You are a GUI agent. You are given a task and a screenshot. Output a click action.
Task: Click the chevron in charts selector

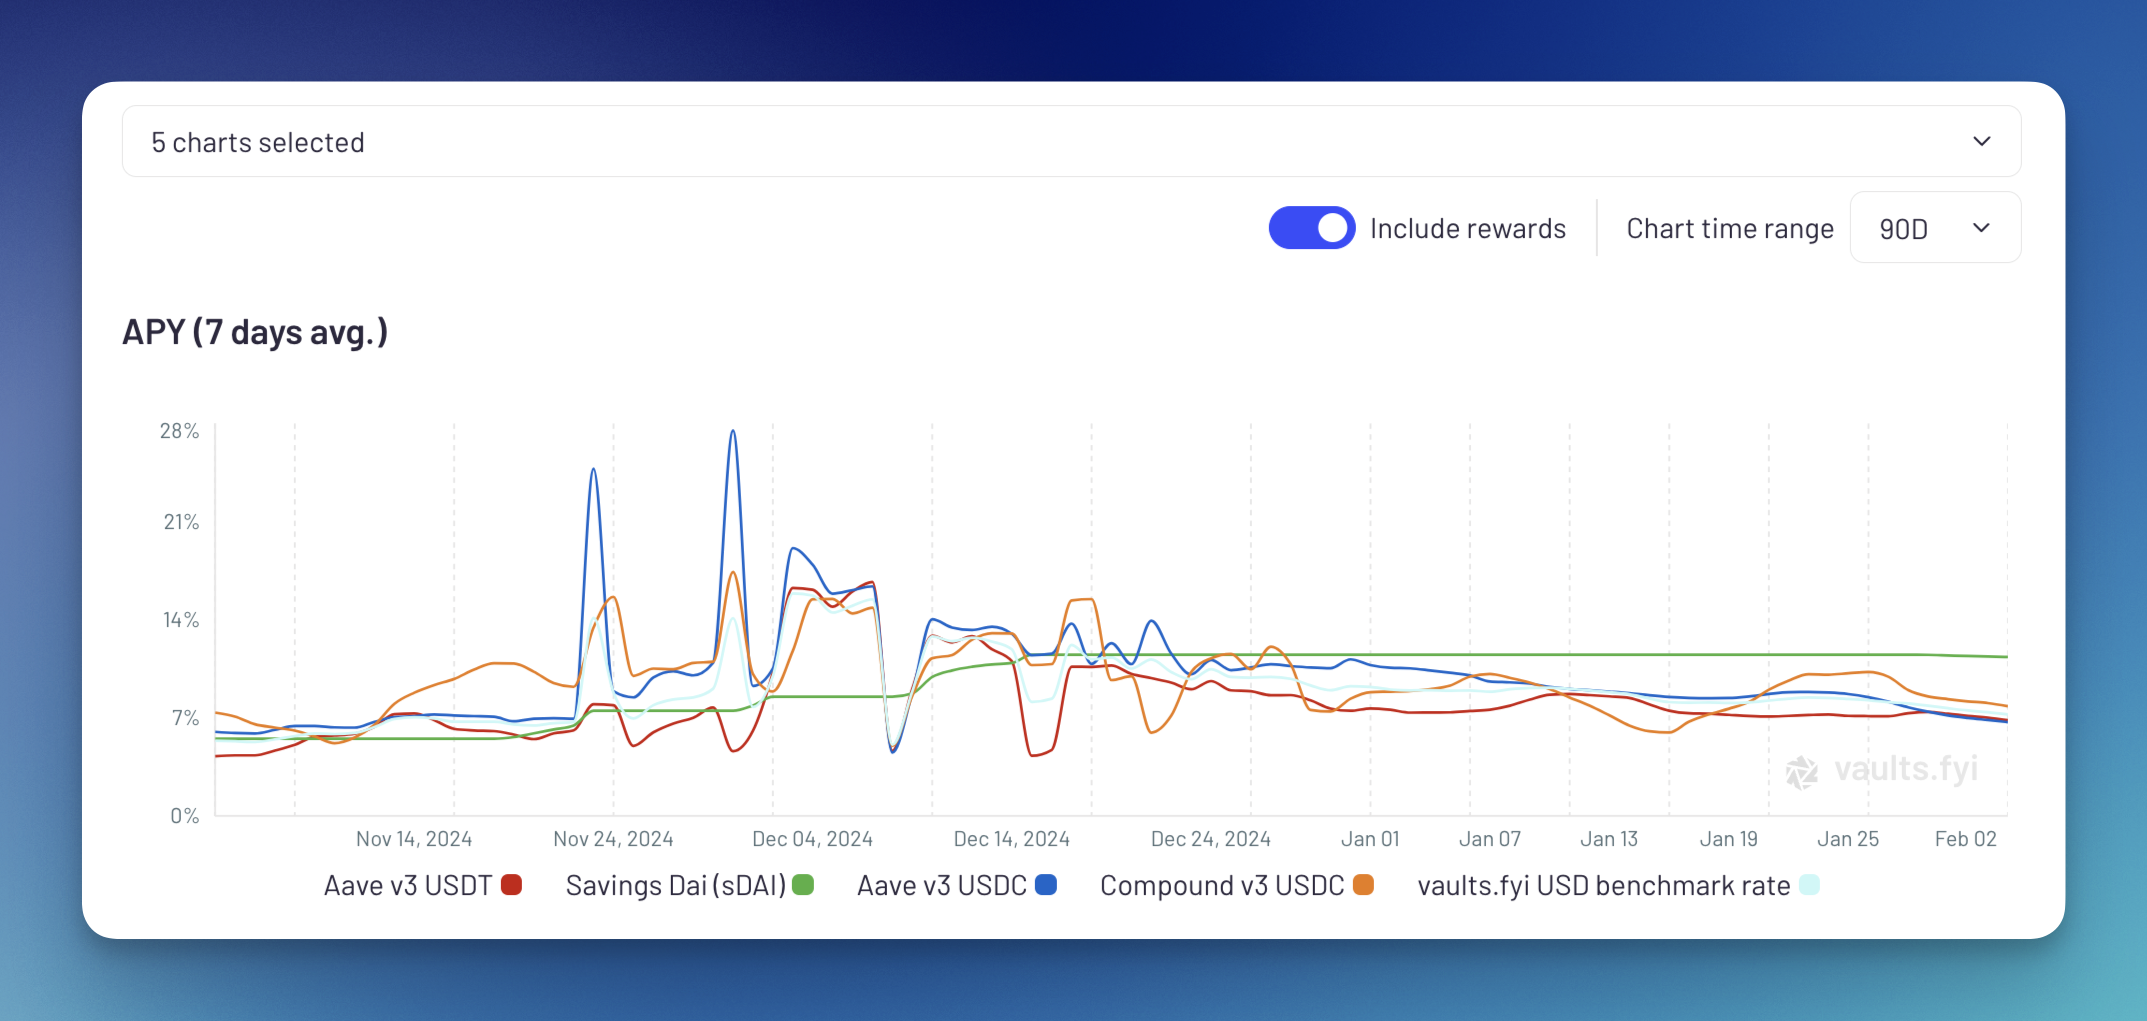click(1981, 141)
